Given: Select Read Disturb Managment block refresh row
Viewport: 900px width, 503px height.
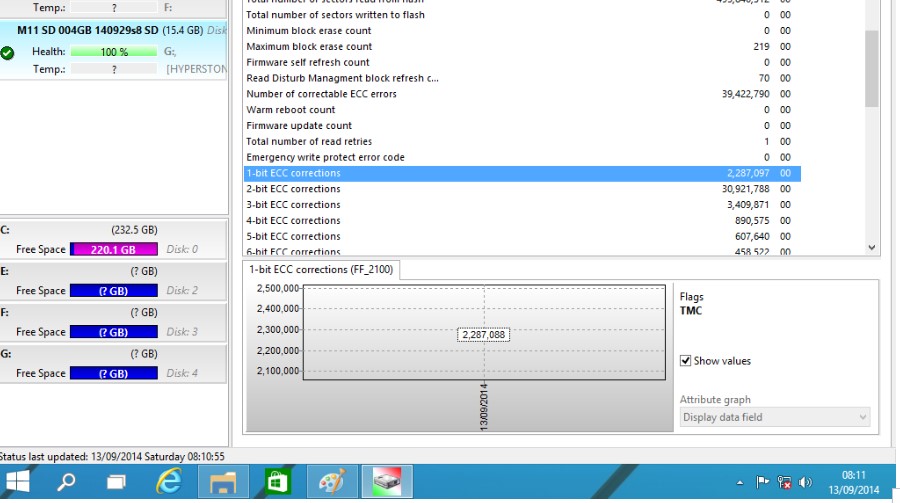Looking at the screenshot, I should click(522, 78).
